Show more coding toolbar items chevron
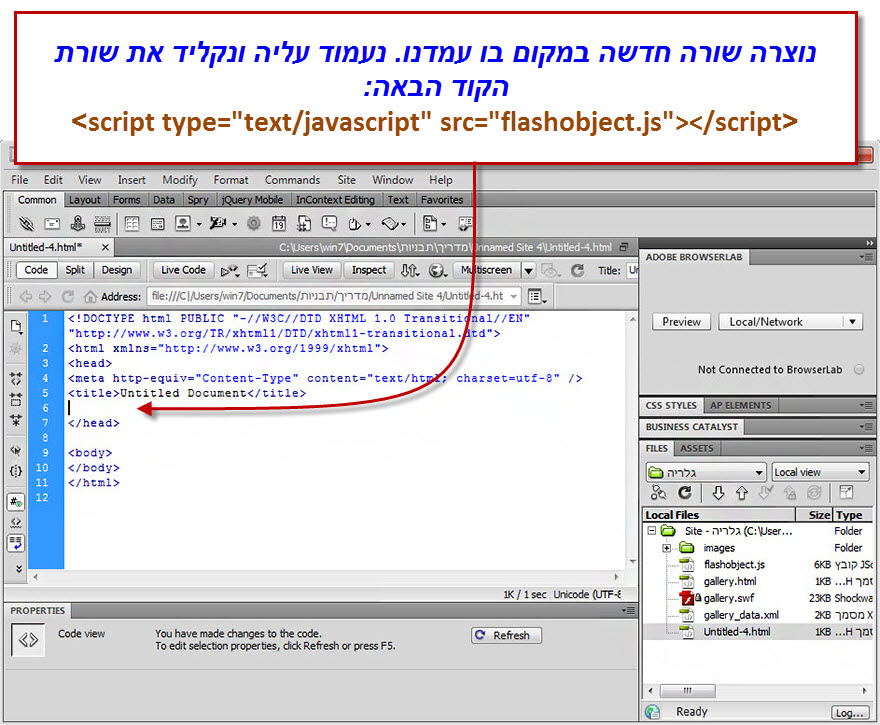Viewport: 880px width, 725px height. point(19,568)
